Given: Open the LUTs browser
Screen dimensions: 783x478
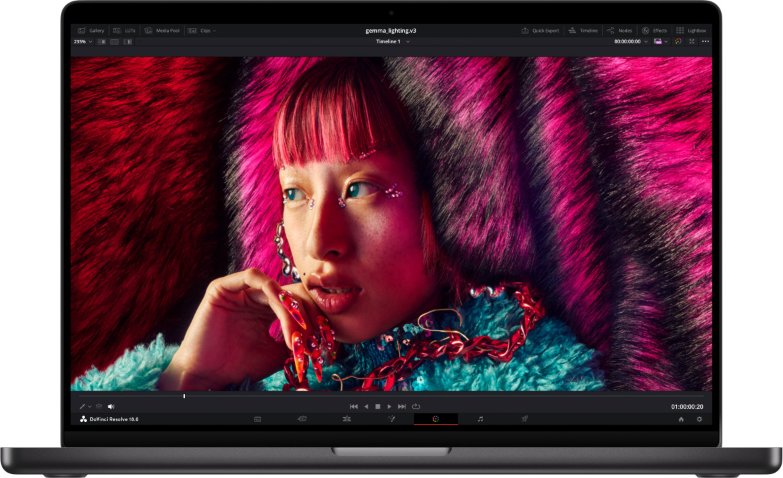Looking at the screenshot, I should point(125,31).
